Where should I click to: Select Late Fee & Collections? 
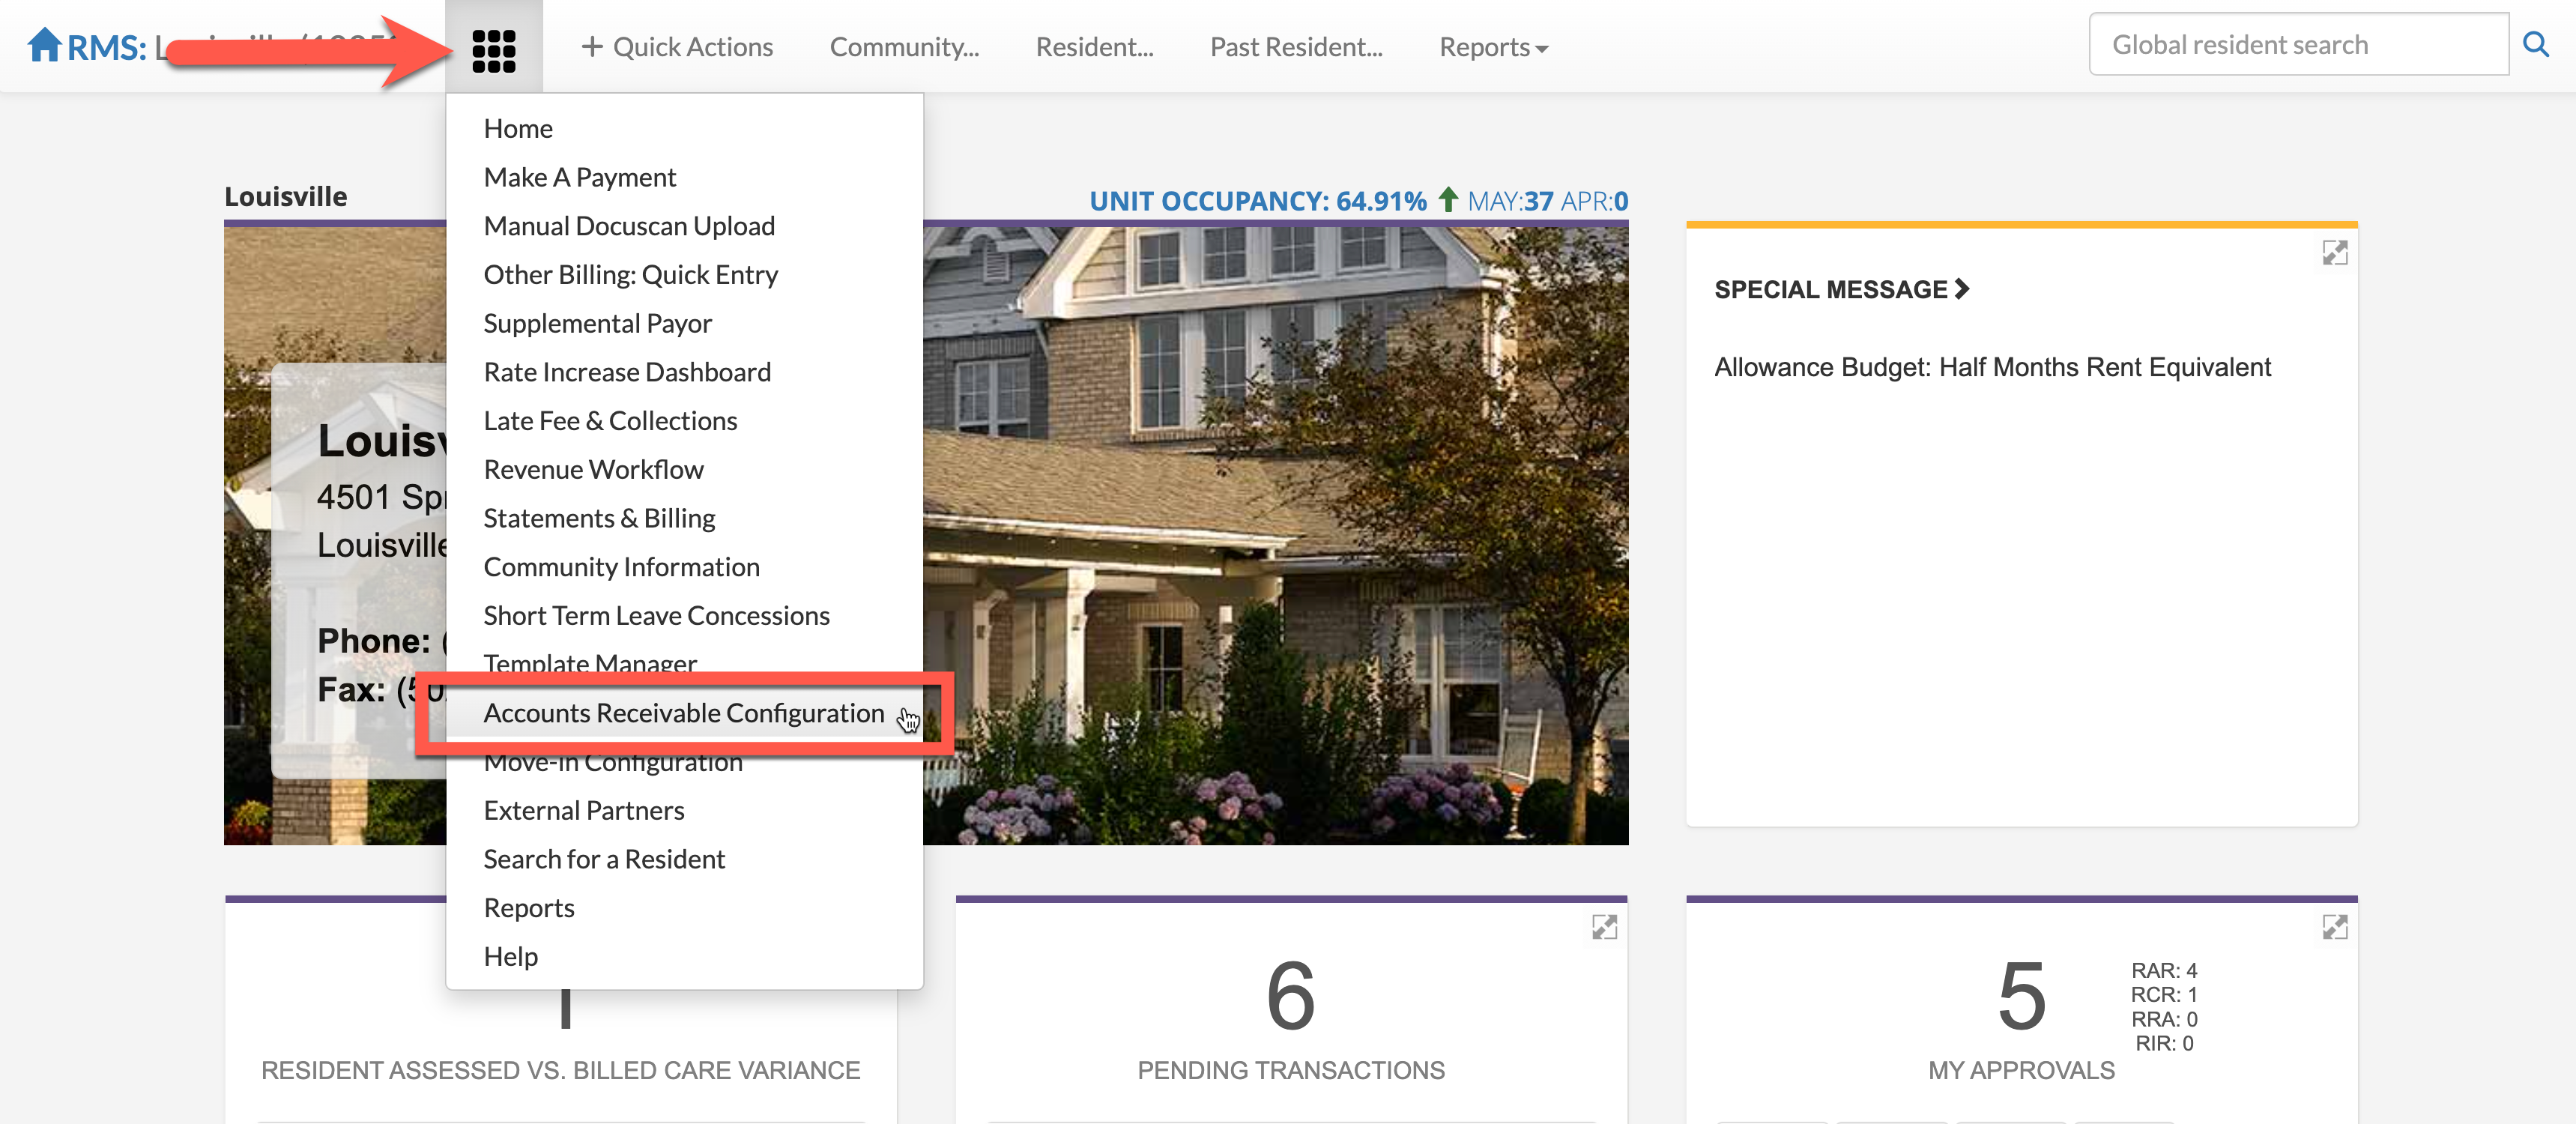pos(610,421)
